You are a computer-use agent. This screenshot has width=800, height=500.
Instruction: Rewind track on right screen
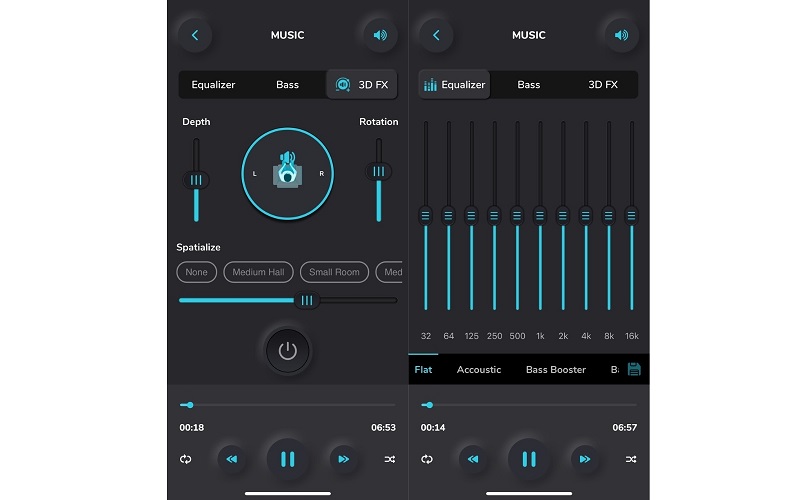point(473,459)
